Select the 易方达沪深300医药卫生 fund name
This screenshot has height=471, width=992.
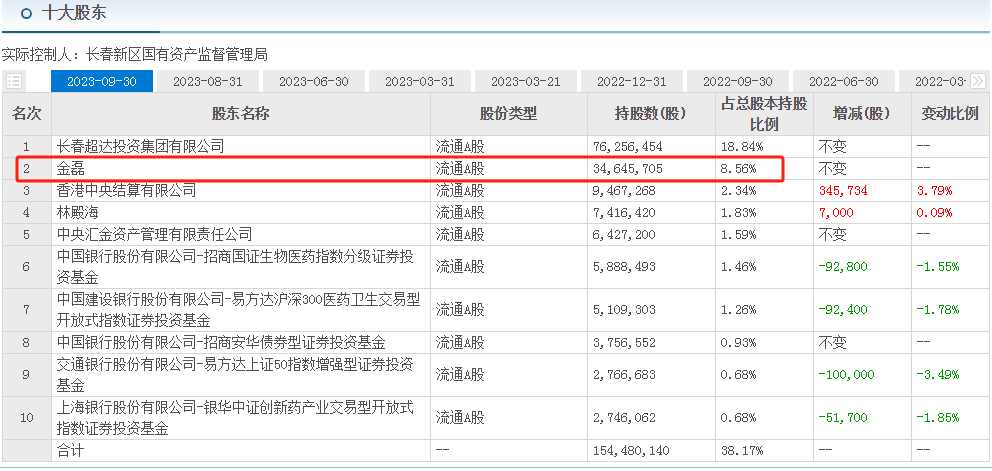click(239, 310)
